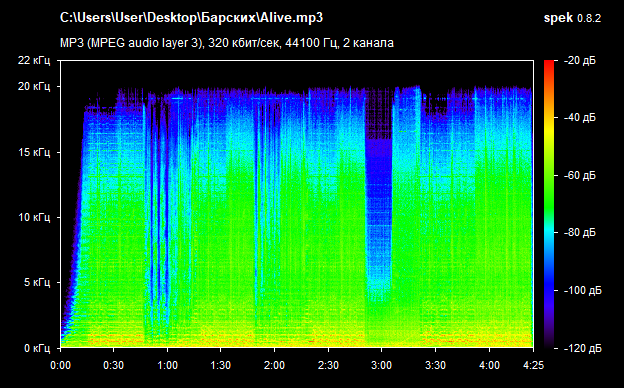The image size is (624, 388).
Task: Click the 2:30 time axis label
Action: pos(328,365)
